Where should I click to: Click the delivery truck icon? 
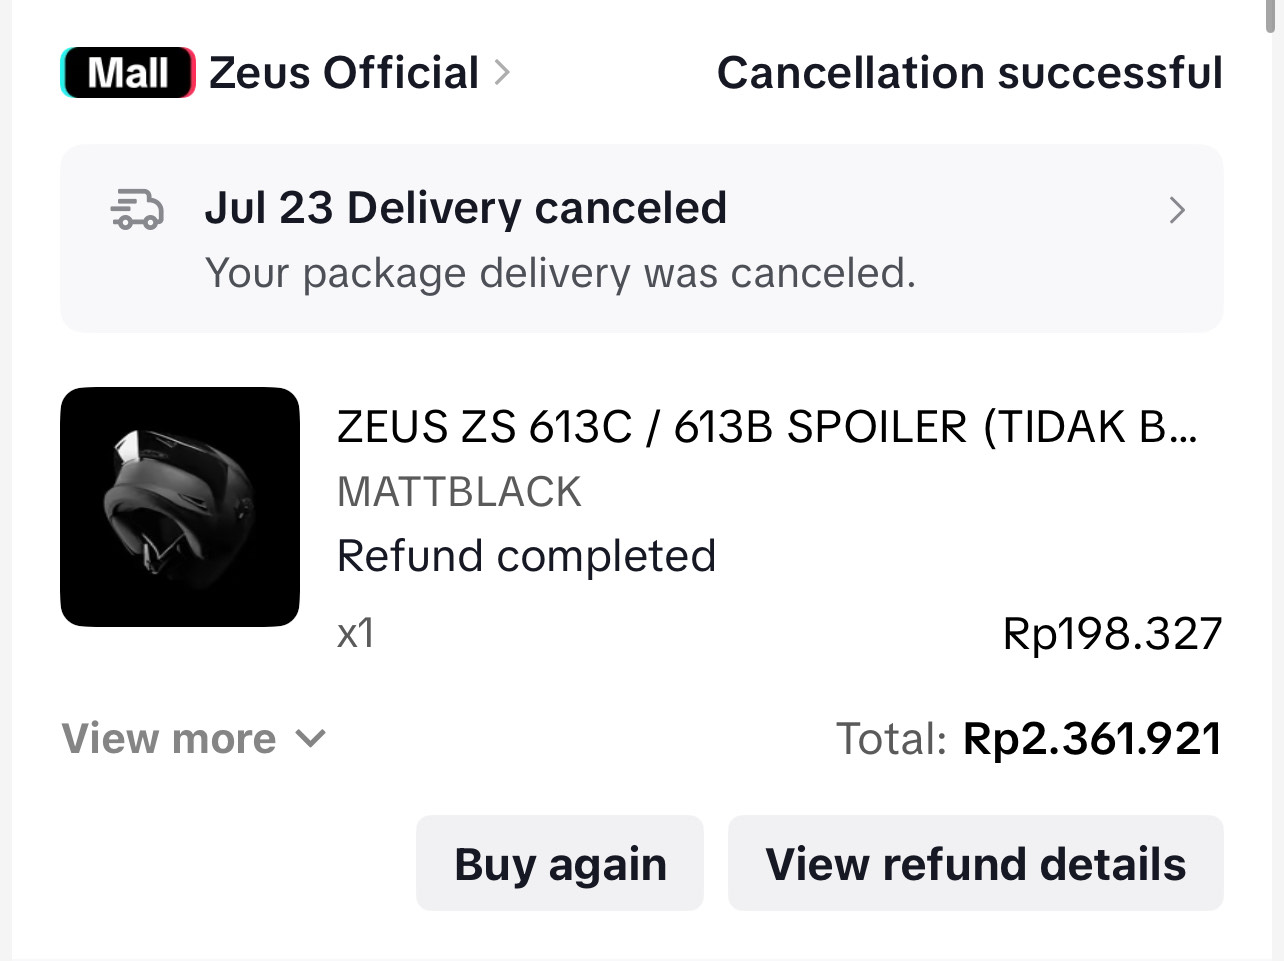(x=137, y=210)
